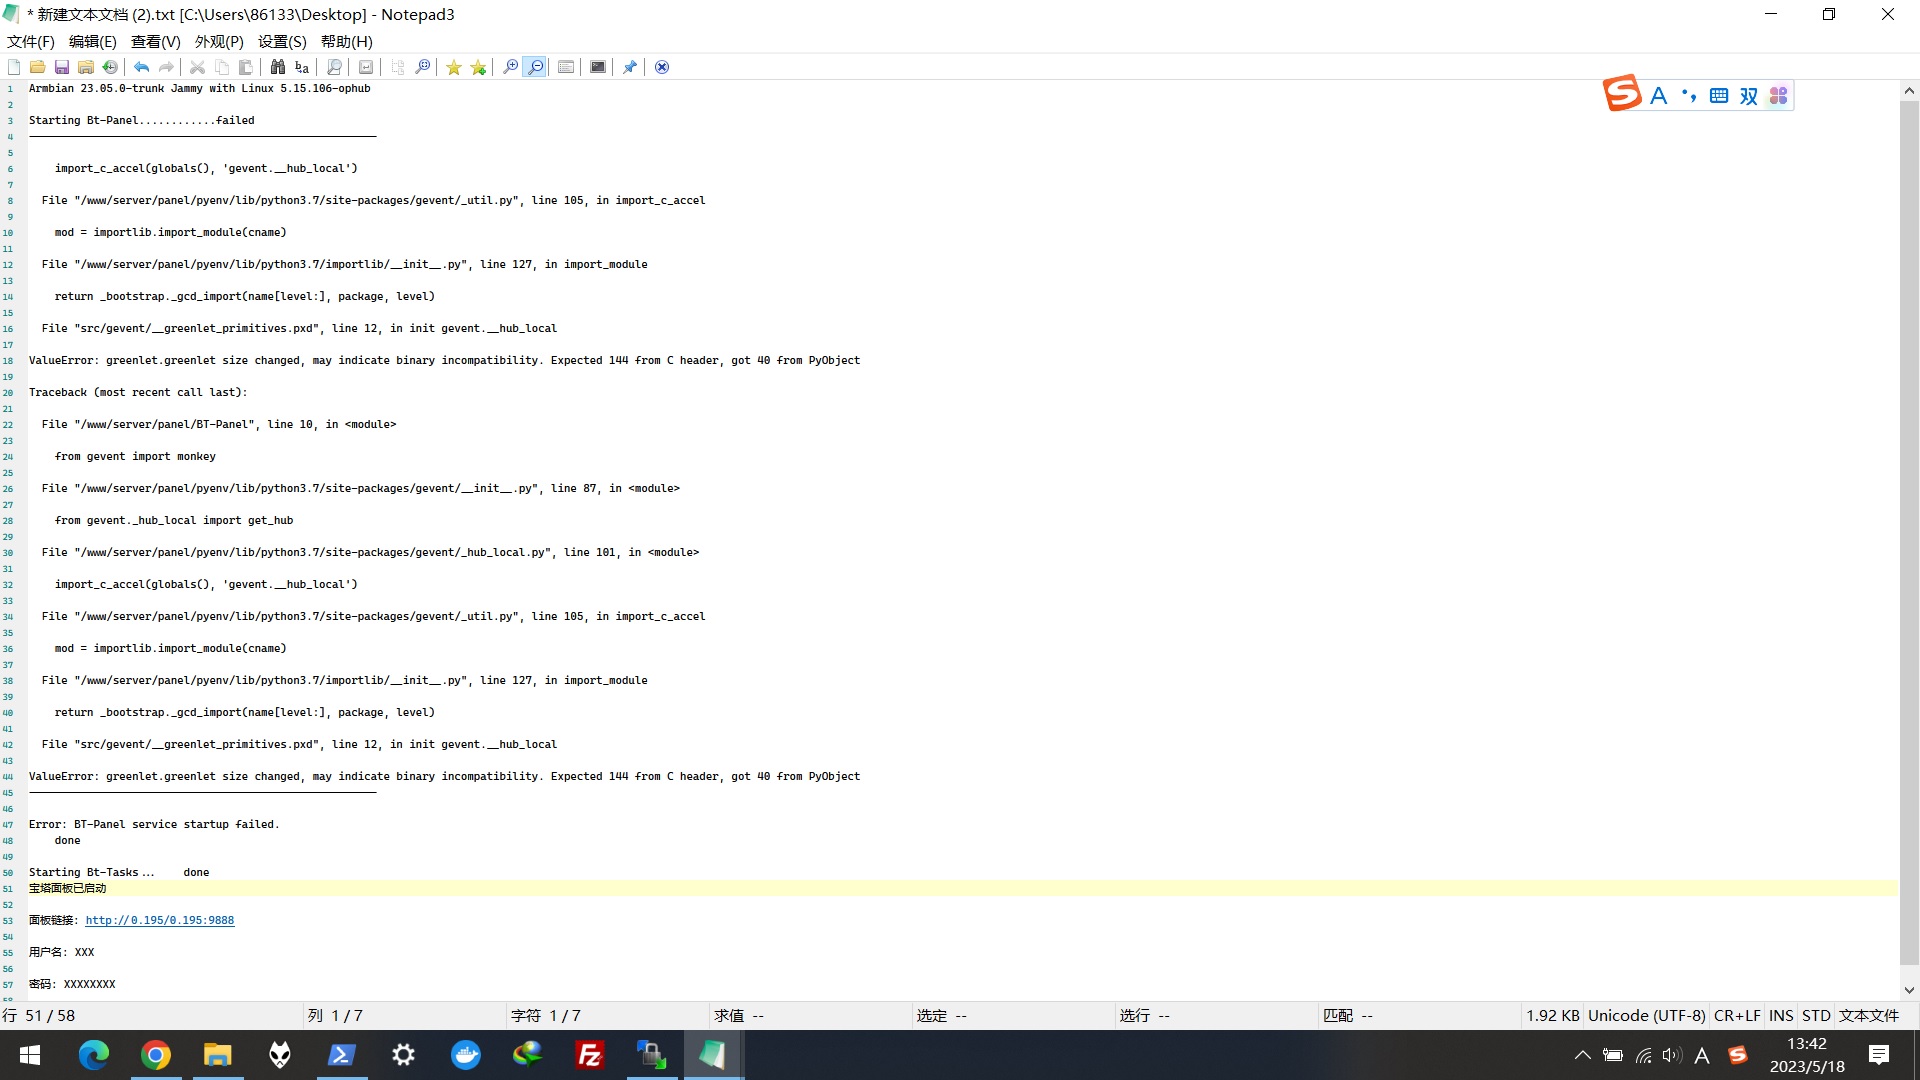Click the blue exit circle icon

(x=662, y=67)
